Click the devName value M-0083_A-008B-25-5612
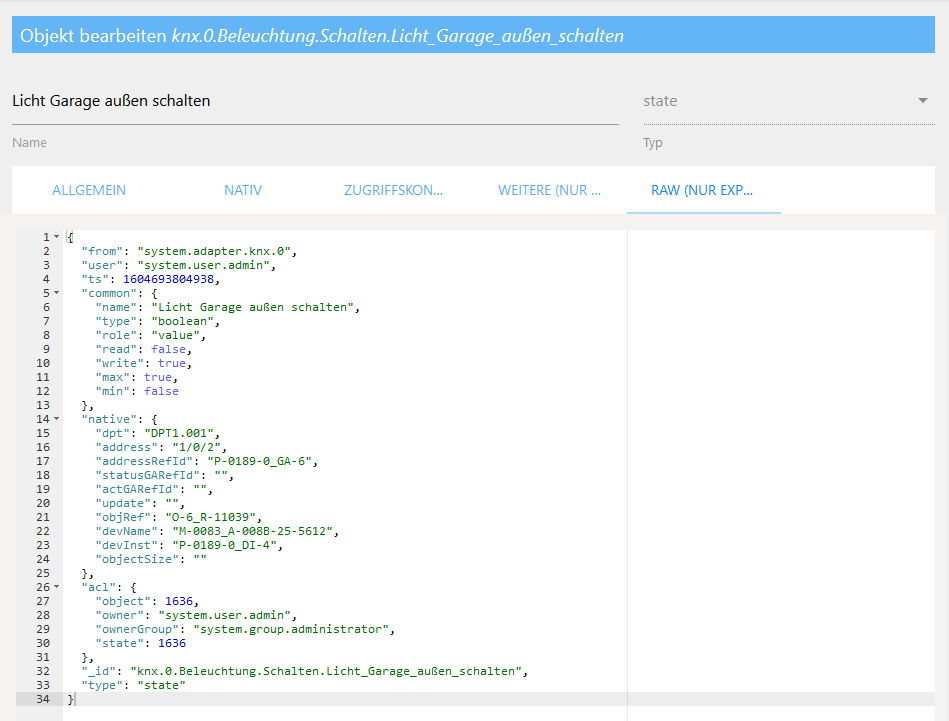 (252, 531)
